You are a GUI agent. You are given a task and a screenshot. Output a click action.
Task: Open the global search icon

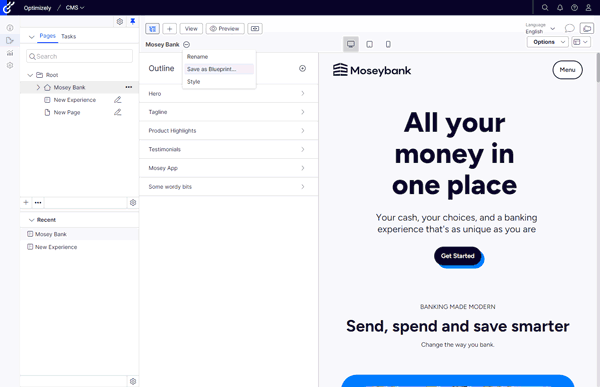(x=545, y=8)
